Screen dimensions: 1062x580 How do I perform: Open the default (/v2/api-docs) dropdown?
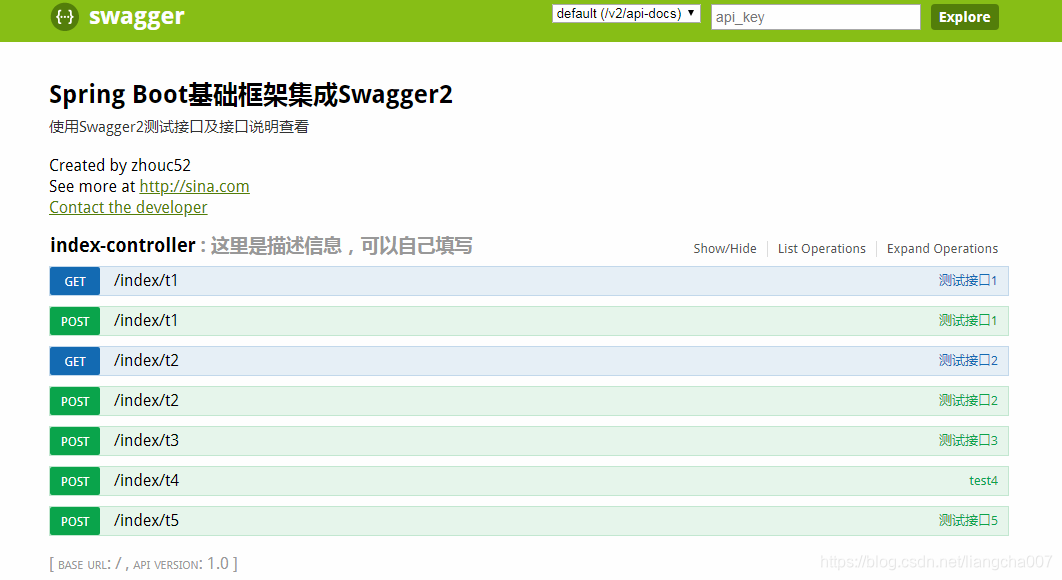tap(626, 14)
